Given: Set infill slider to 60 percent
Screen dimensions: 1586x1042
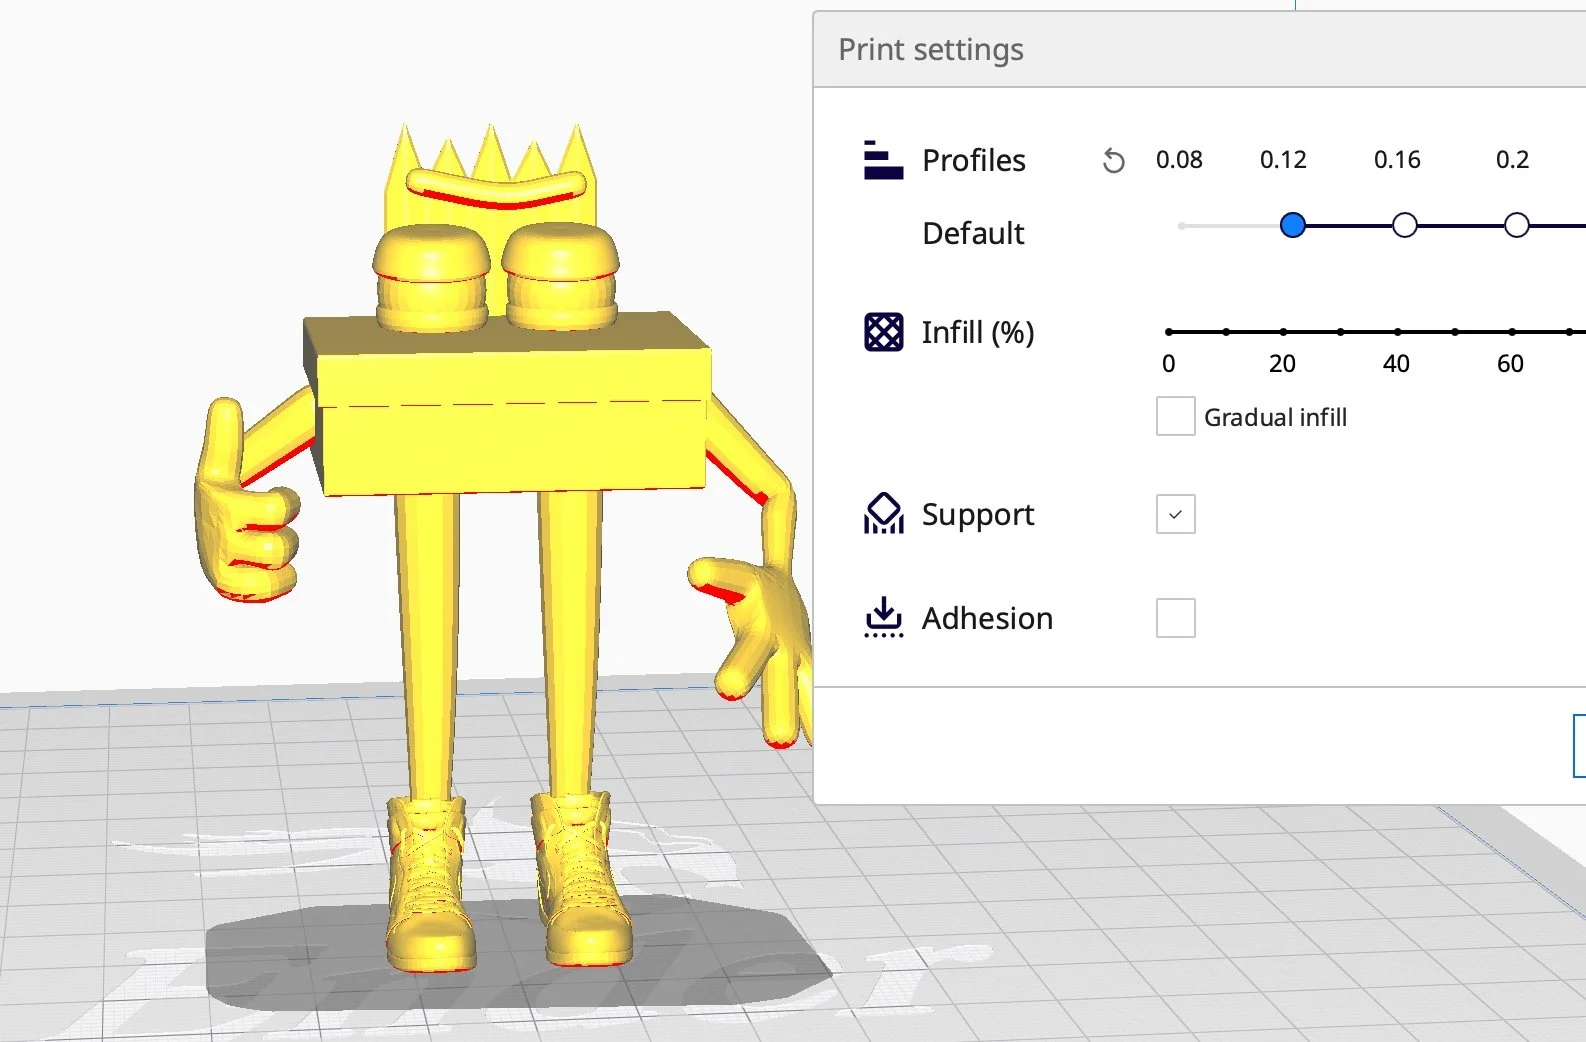Looking at the screenshot, I should [x=1511, y=332].
